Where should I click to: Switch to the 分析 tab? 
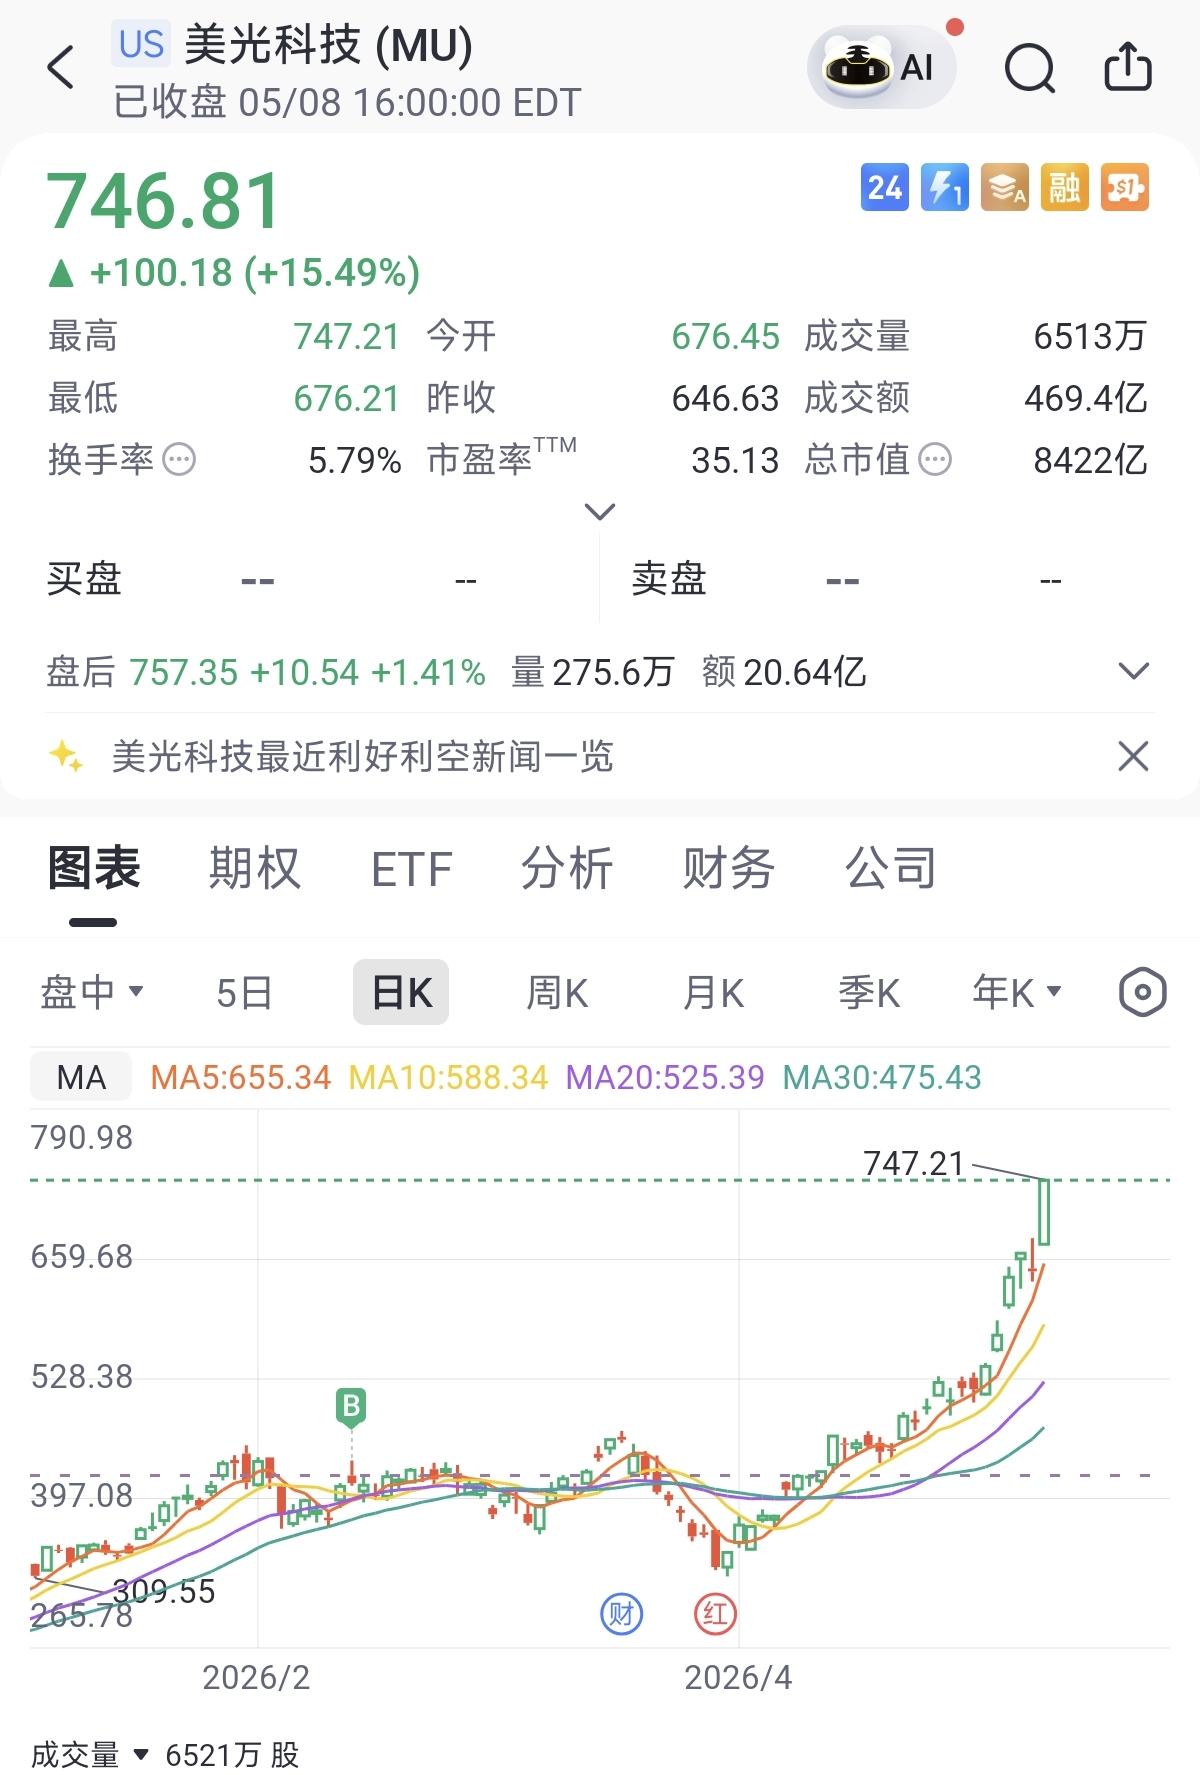tap(567, 867)
